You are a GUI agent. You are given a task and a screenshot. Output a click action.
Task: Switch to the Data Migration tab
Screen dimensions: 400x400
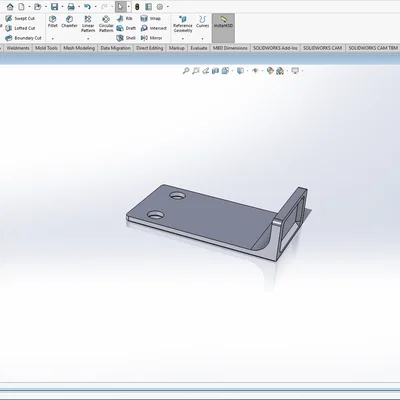(115, 48)
